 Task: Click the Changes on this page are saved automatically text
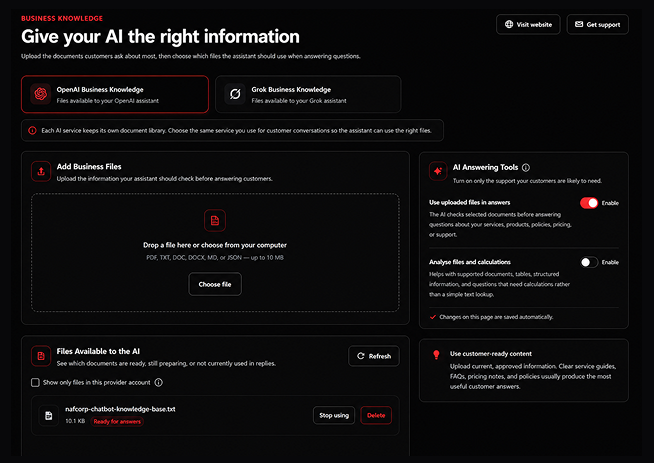click(x=496, y=317)
